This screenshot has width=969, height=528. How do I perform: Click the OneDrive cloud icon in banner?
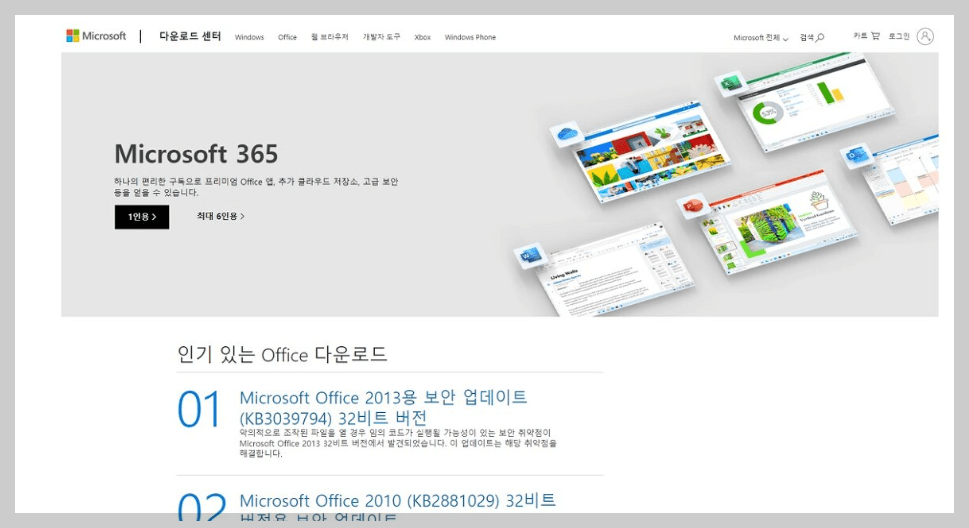coord(567,134)
